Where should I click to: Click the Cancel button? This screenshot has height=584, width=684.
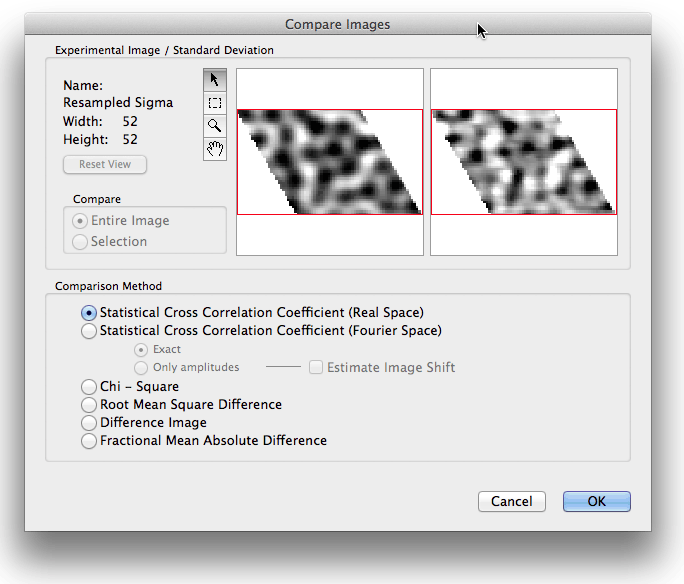tap(512, 502)
